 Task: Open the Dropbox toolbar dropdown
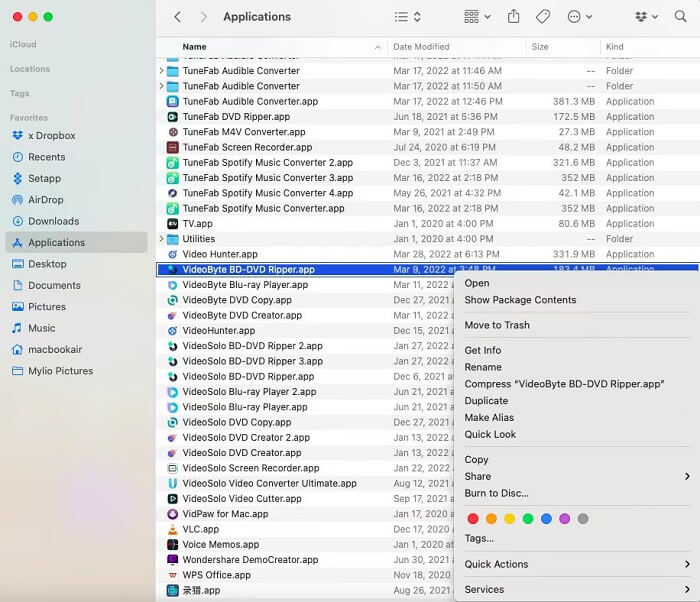tap(646, 17)
